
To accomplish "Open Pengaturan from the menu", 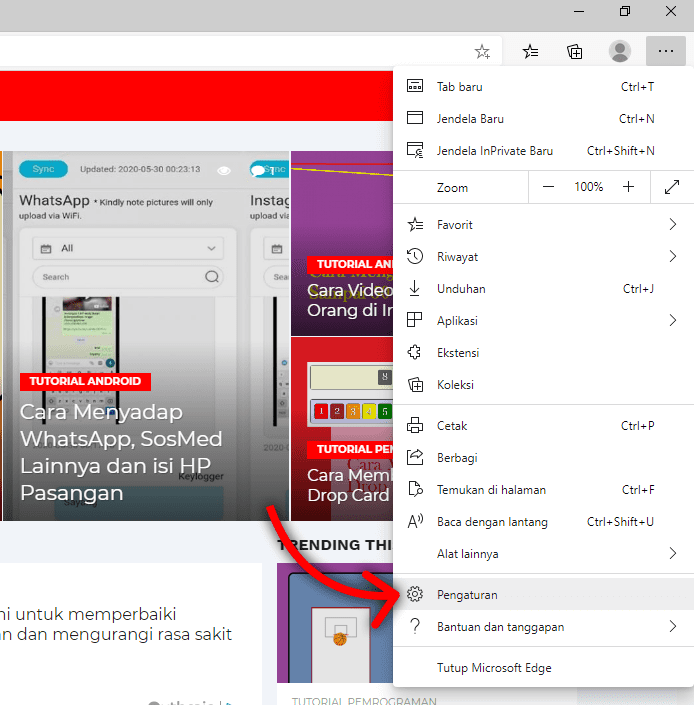I will 543,594.
